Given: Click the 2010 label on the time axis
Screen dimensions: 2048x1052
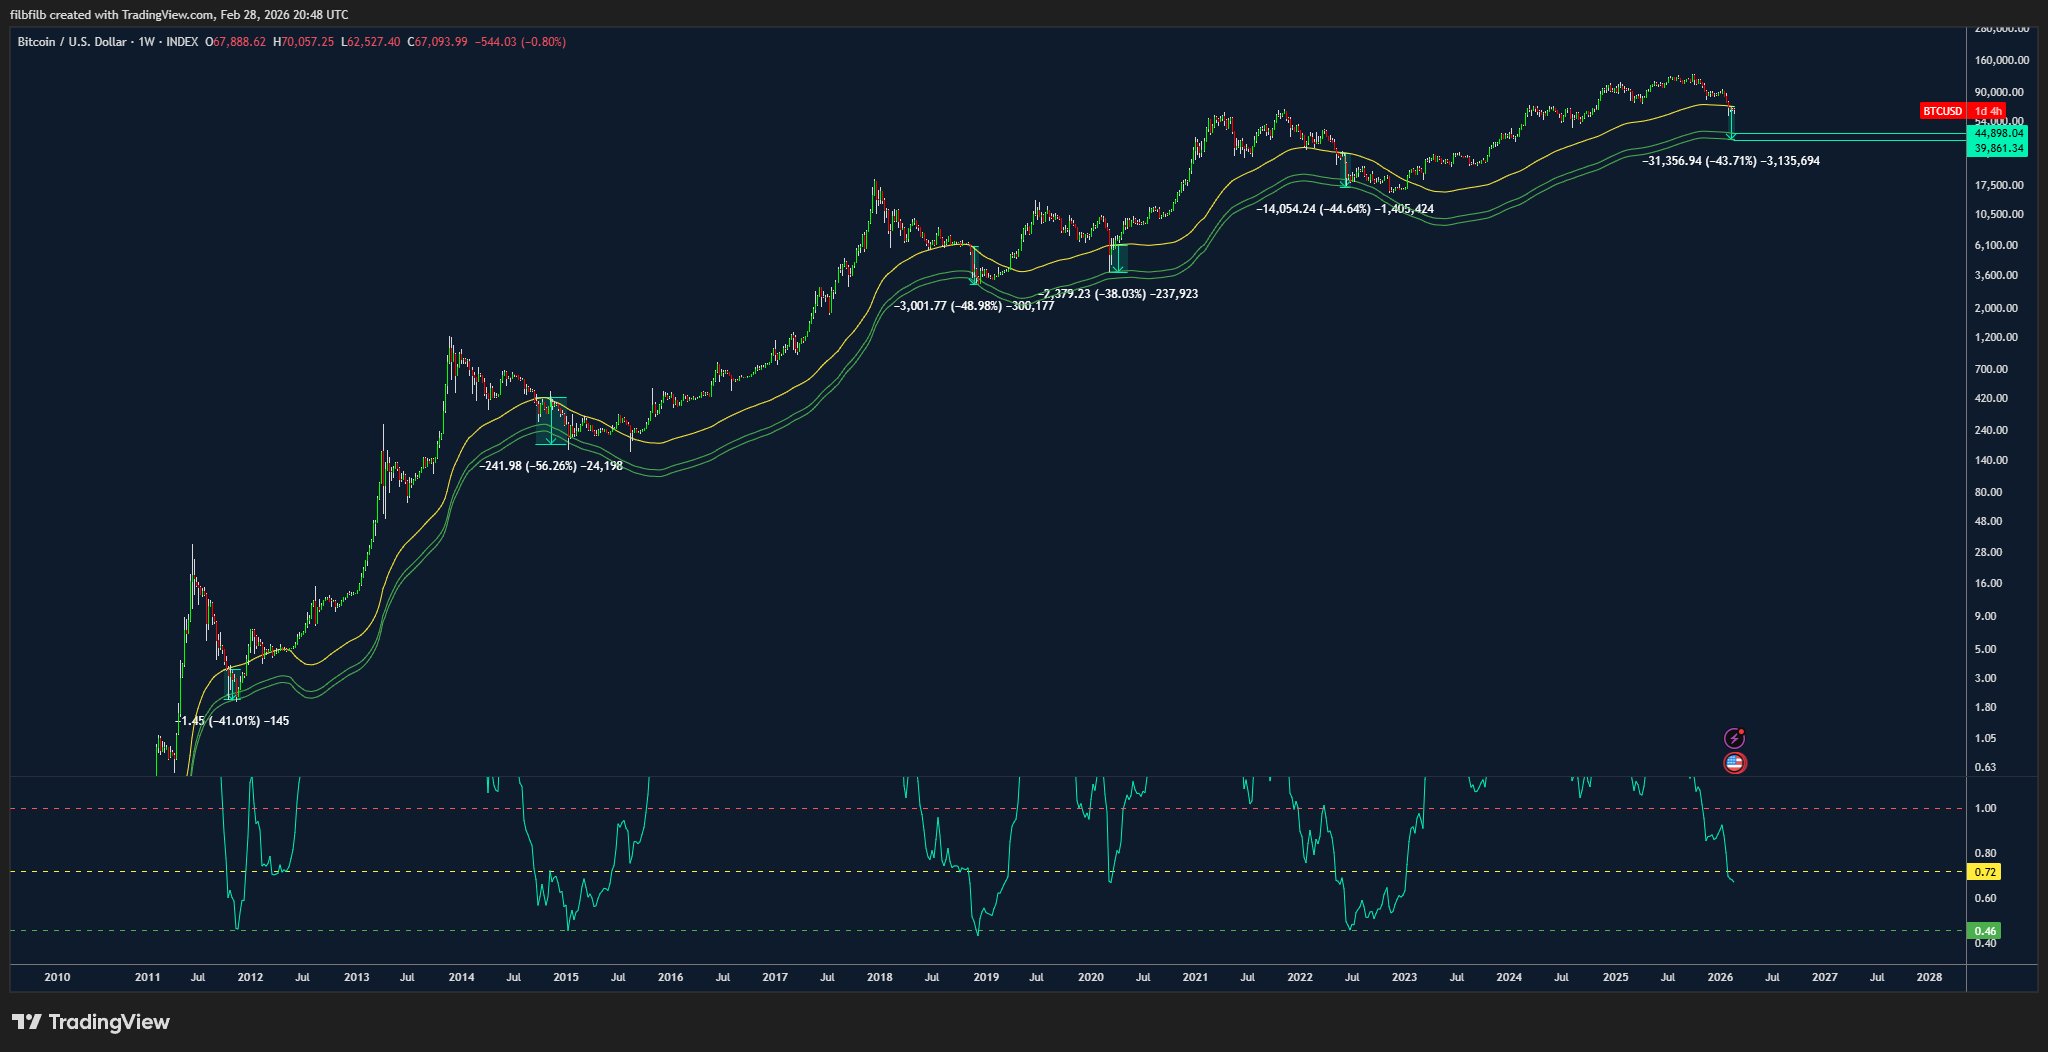Looking at the screenshot, I should coord(58,977).
